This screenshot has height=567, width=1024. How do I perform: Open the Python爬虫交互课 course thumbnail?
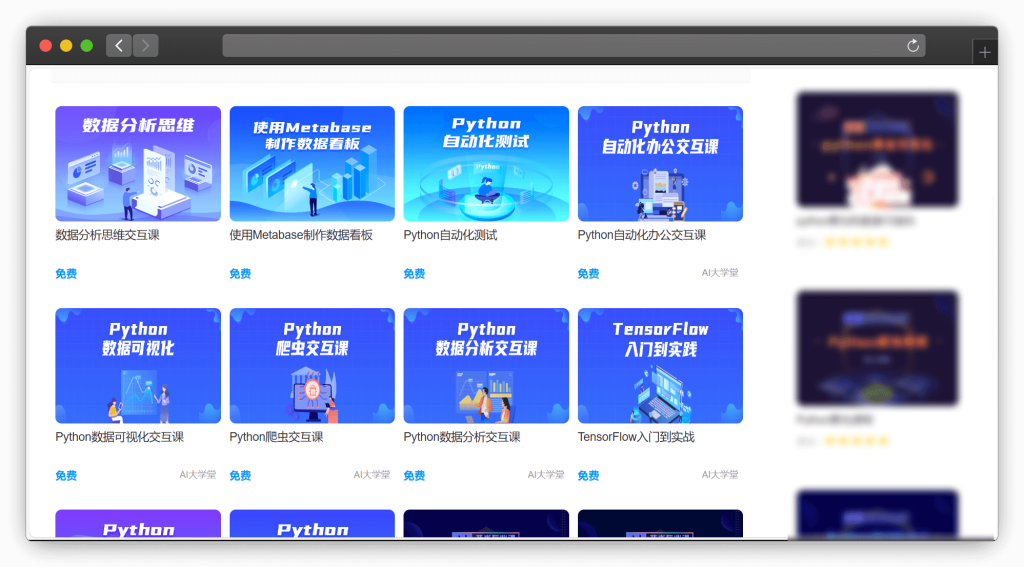pyautogui.click(x=312, y=366)
